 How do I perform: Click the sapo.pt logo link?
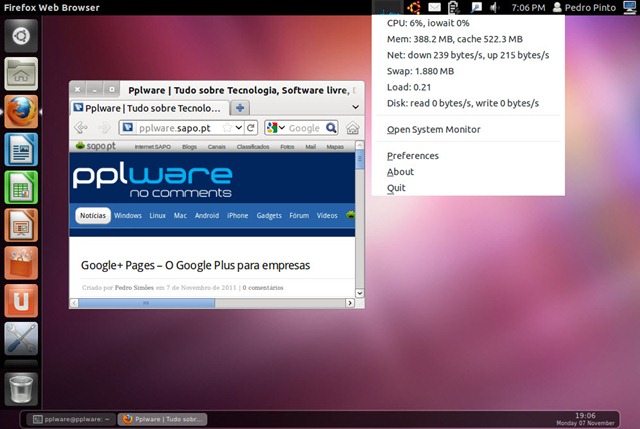[x=96, y=146]
